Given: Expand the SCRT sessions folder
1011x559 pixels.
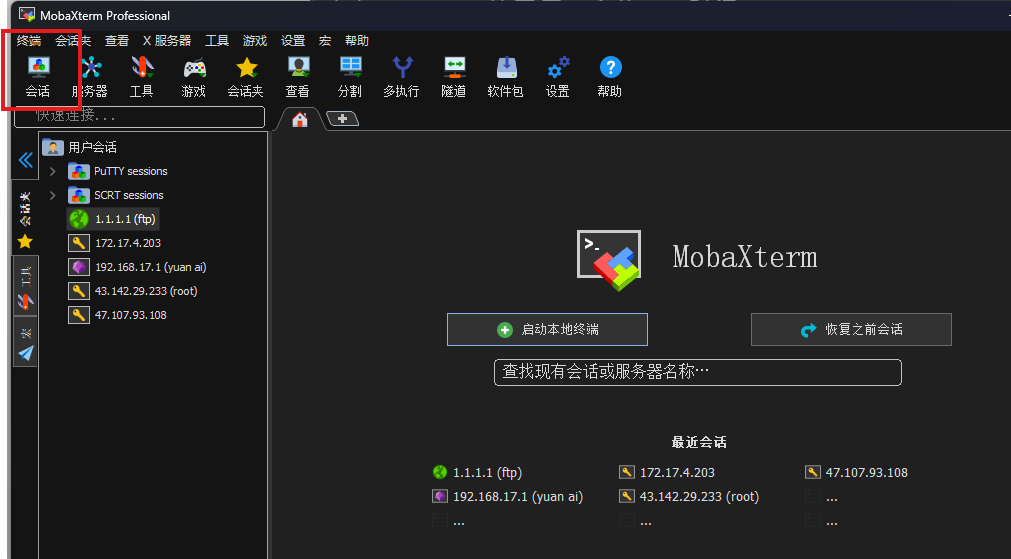Looking at the screenshot, I should click(53, 195).
